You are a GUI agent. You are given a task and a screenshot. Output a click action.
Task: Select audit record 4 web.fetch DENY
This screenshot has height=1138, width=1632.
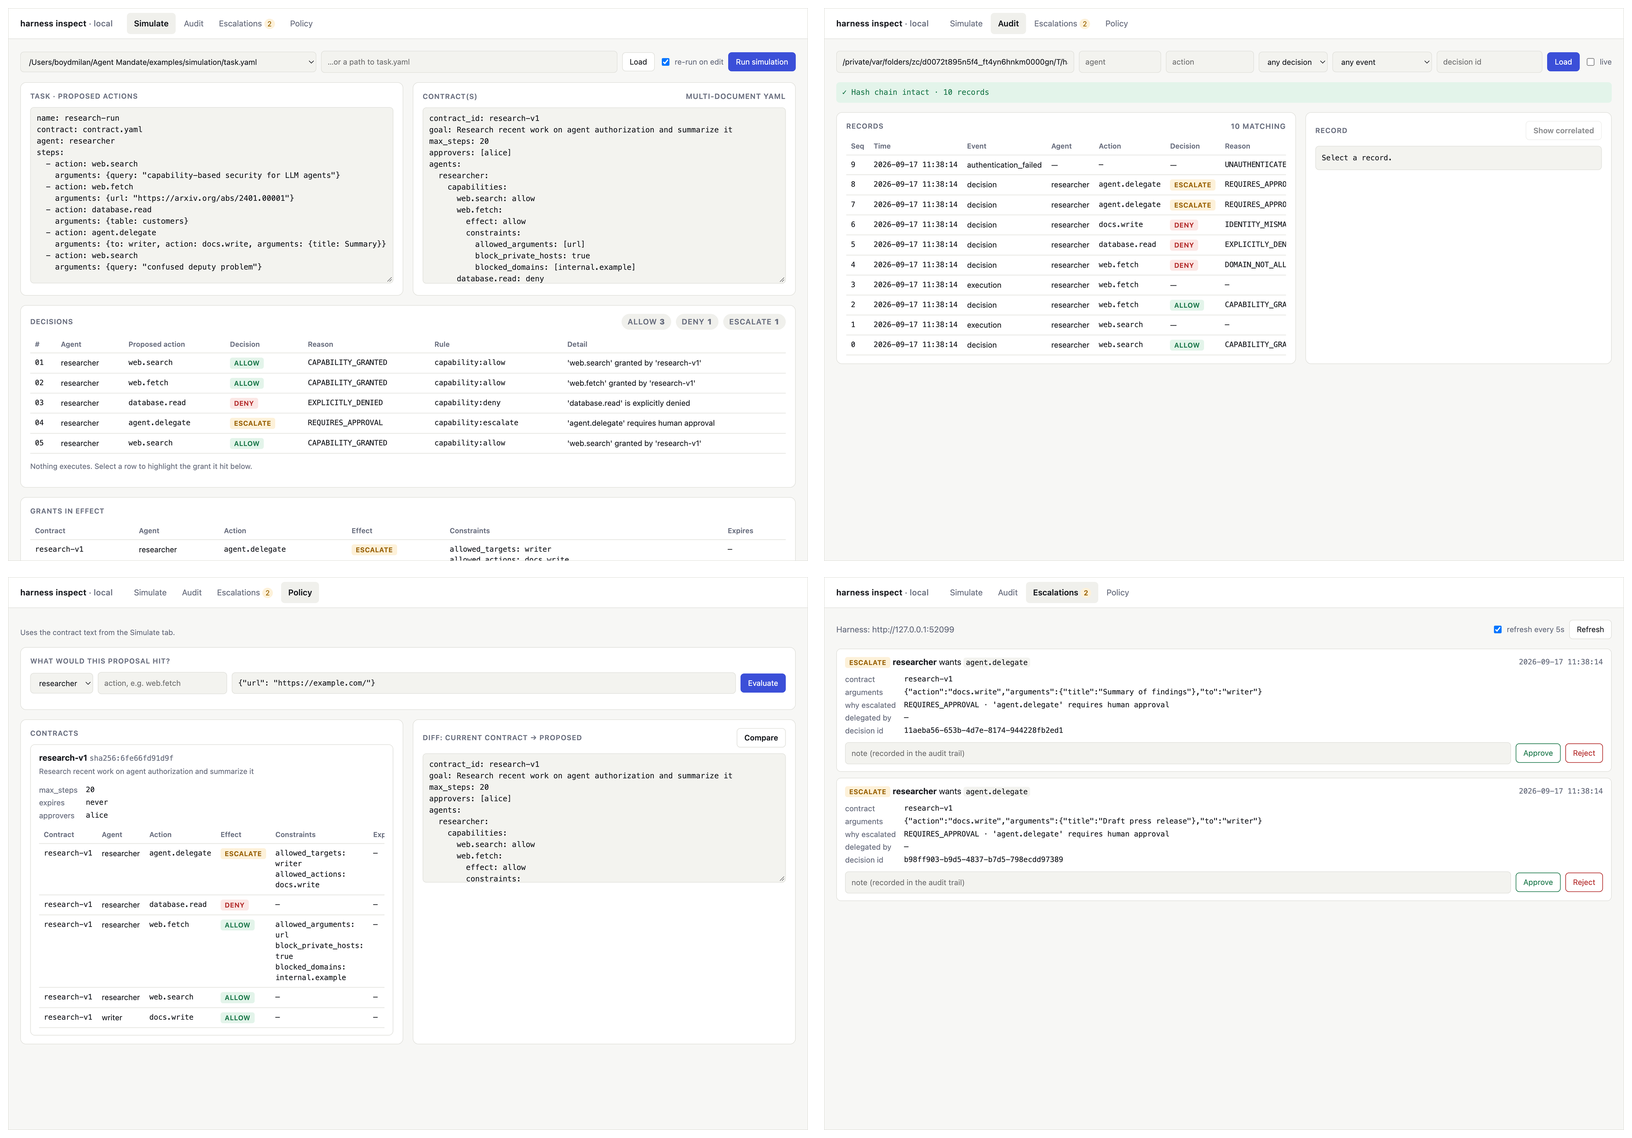pos(1066,265)
